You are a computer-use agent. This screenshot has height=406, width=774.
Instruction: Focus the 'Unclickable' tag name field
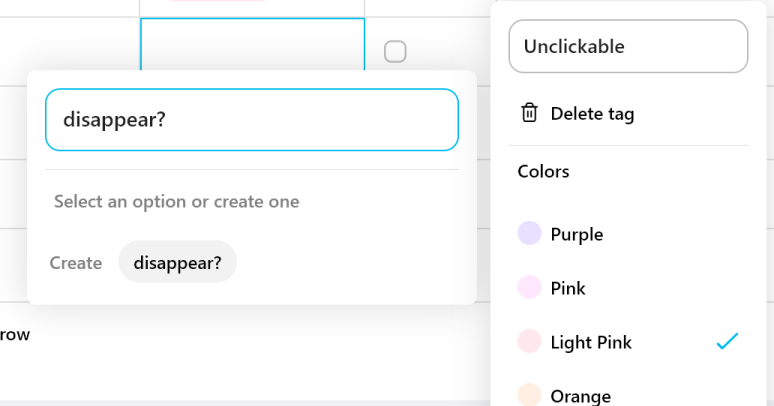pos(628,47)
